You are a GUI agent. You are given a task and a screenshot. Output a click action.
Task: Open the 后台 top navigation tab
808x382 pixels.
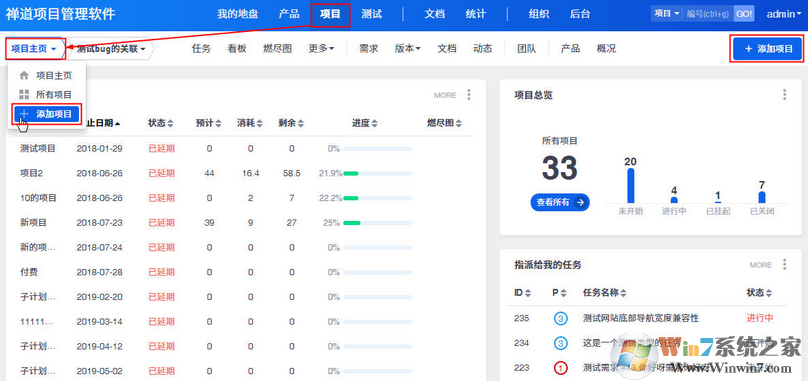click(x=580, y=14)
